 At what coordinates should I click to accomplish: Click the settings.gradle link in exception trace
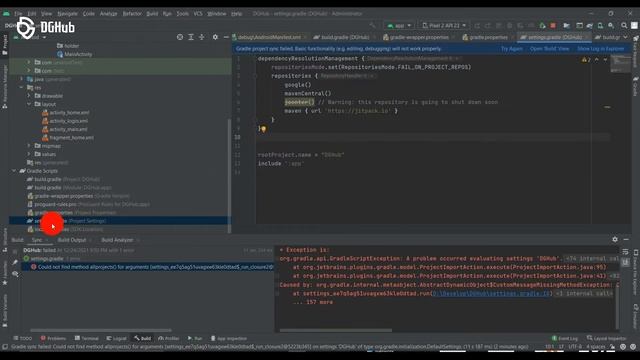coord(492,293)
